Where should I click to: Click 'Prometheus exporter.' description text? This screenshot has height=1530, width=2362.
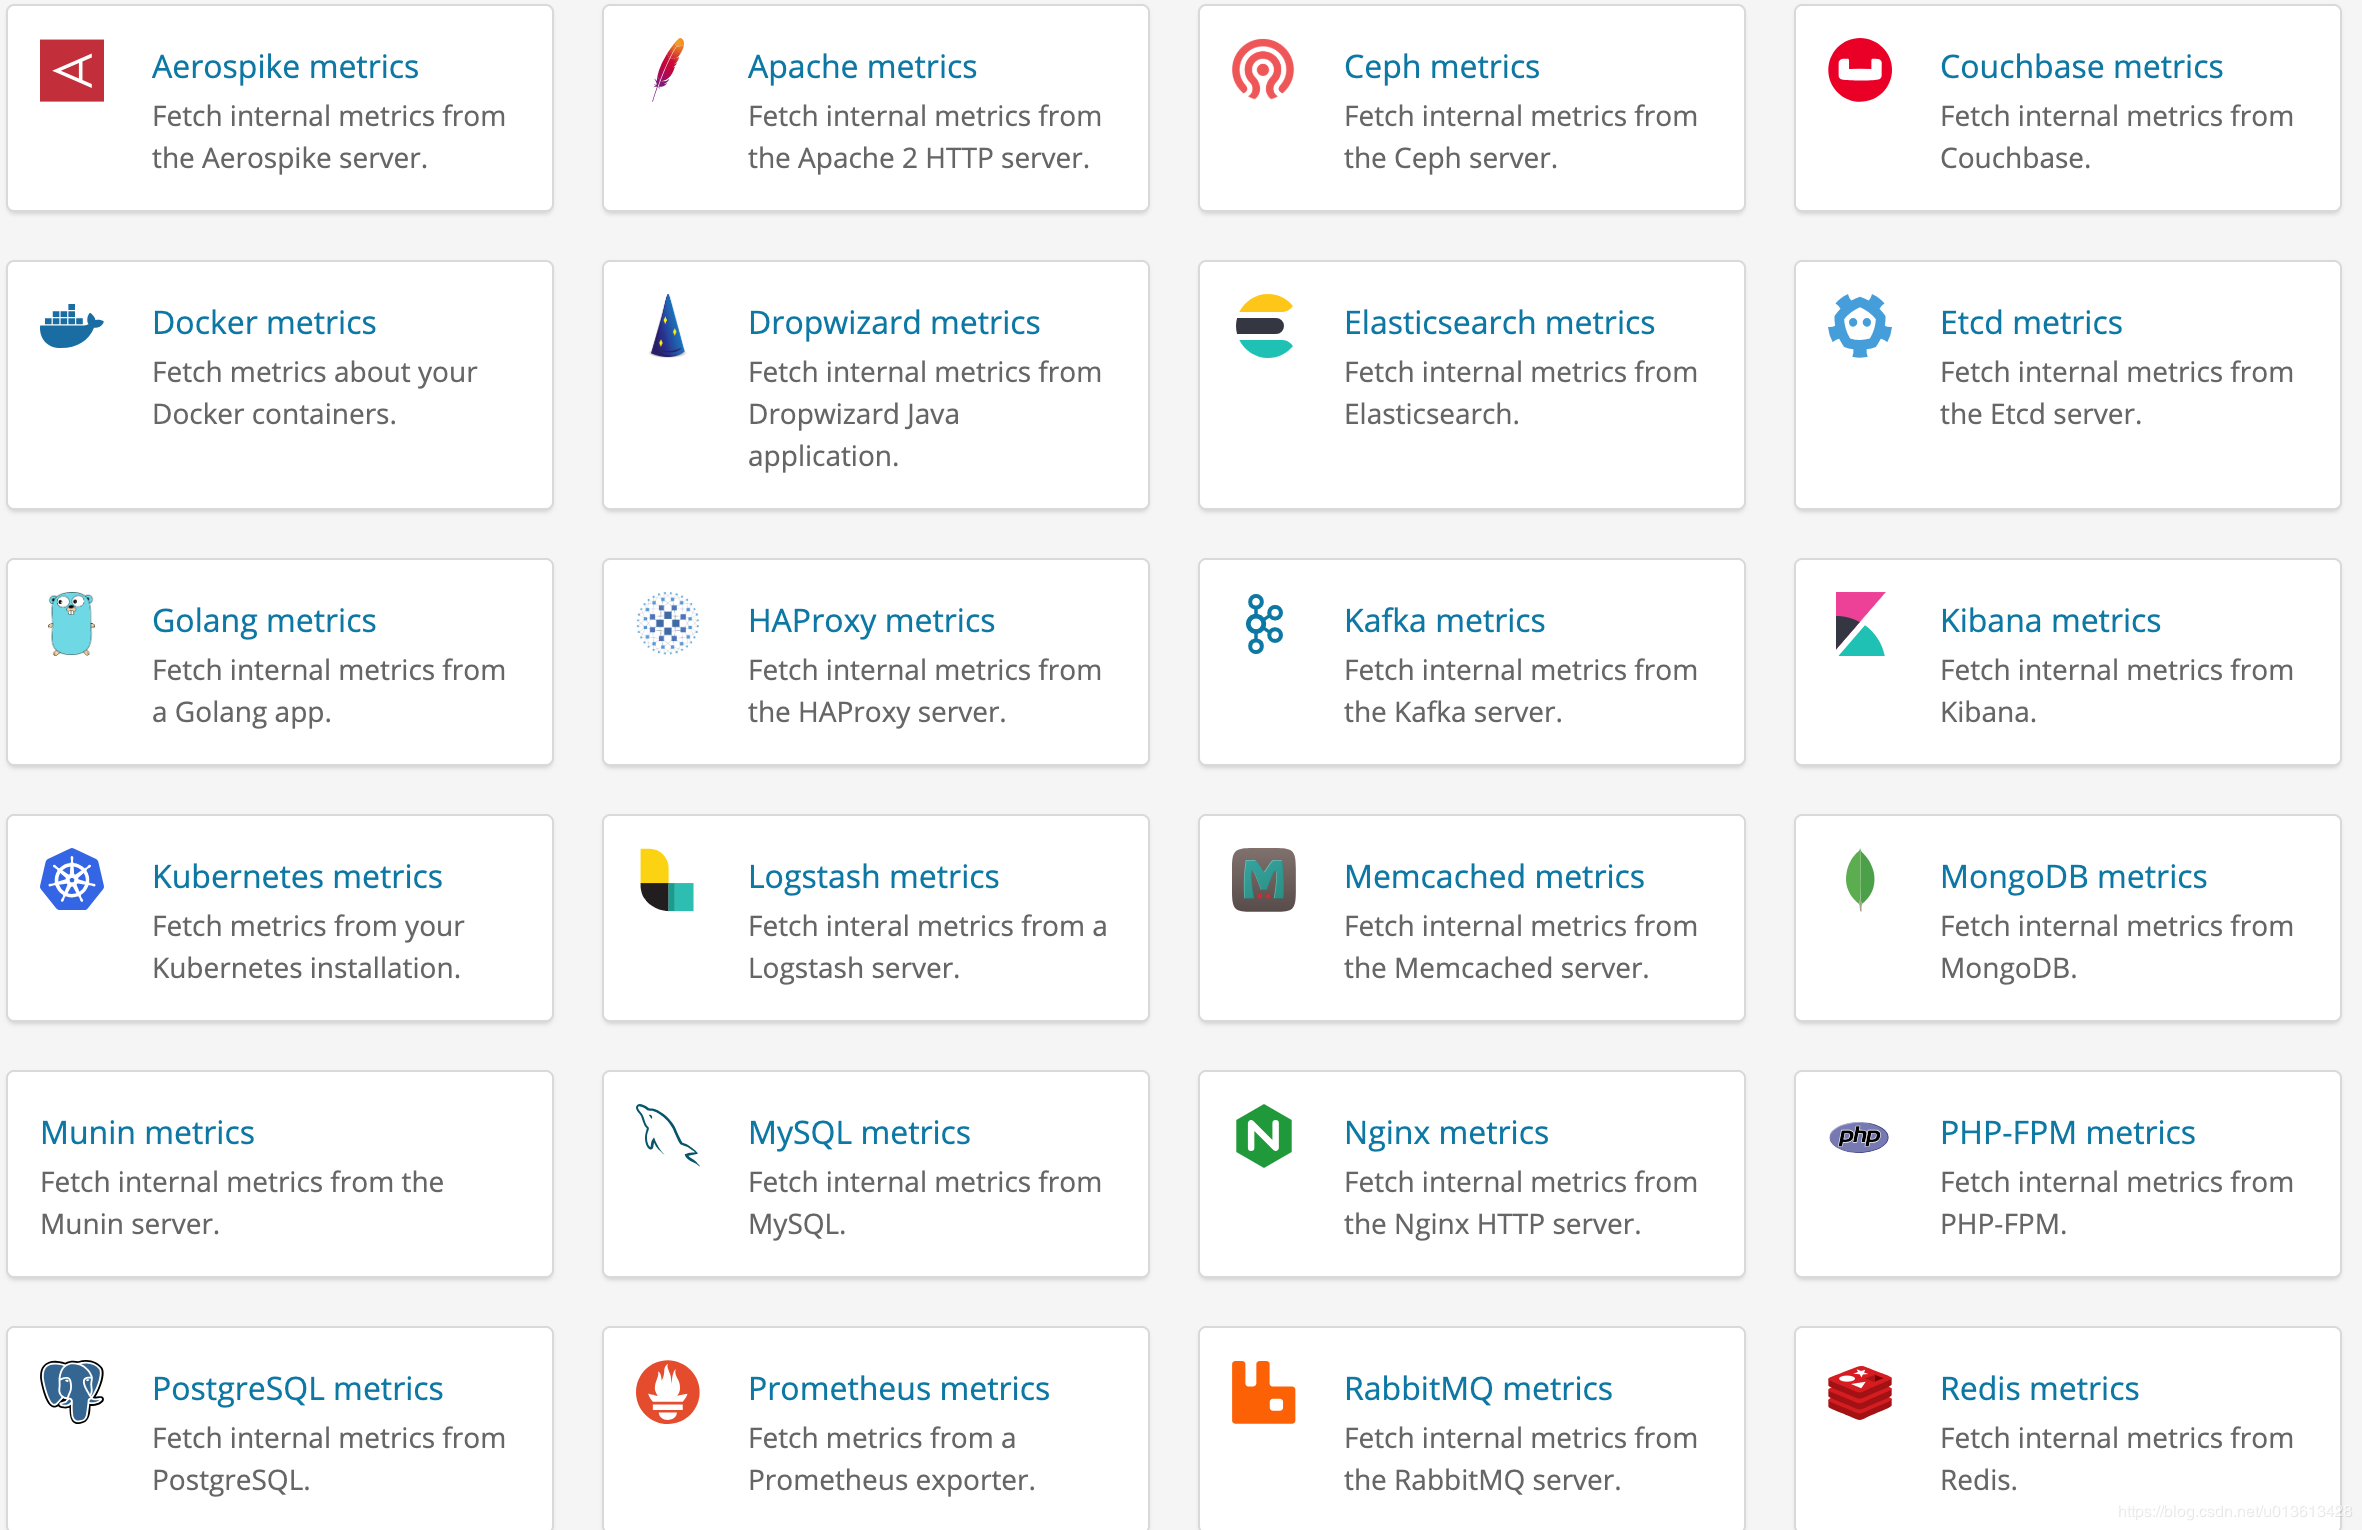point(891,1480)
